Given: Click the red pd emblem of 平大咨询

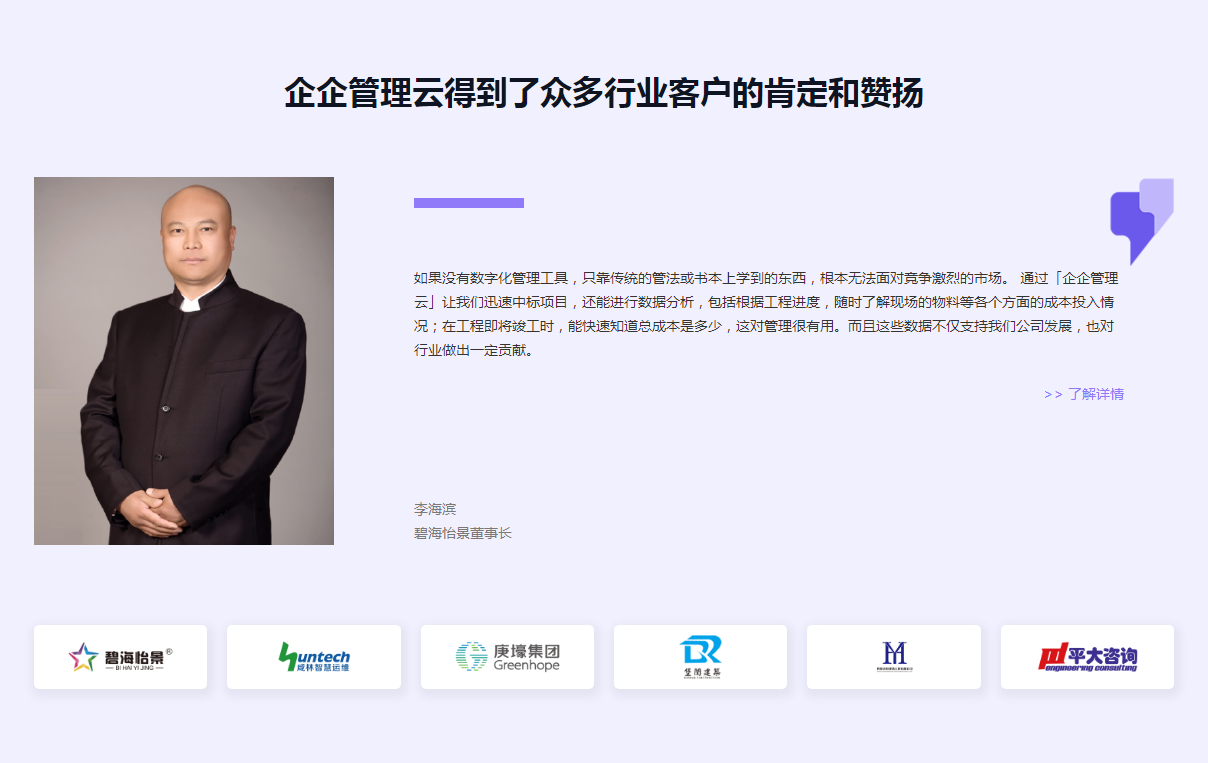Looking at the screenshot, I should pos(1053,657).
